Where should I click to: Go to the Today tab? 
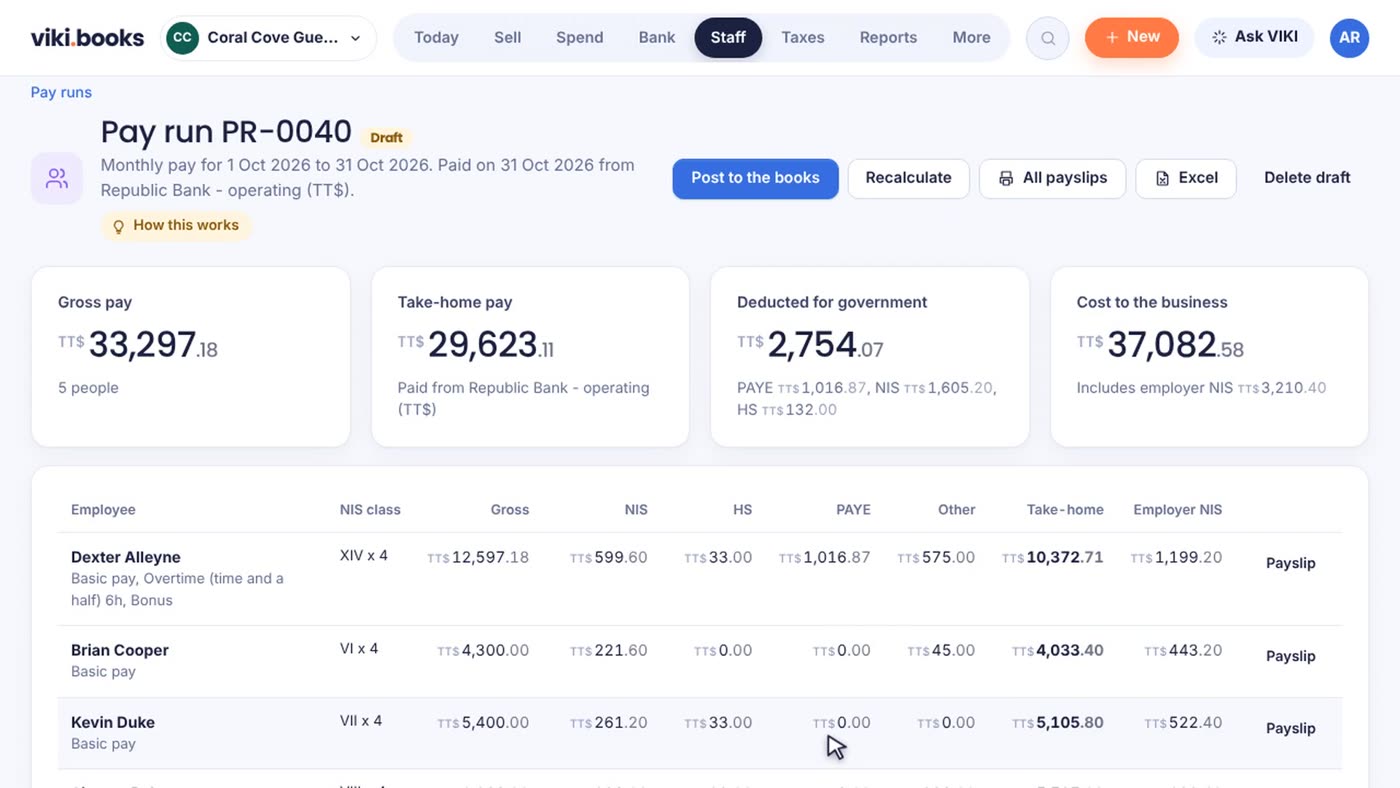(x=436, y=38)
